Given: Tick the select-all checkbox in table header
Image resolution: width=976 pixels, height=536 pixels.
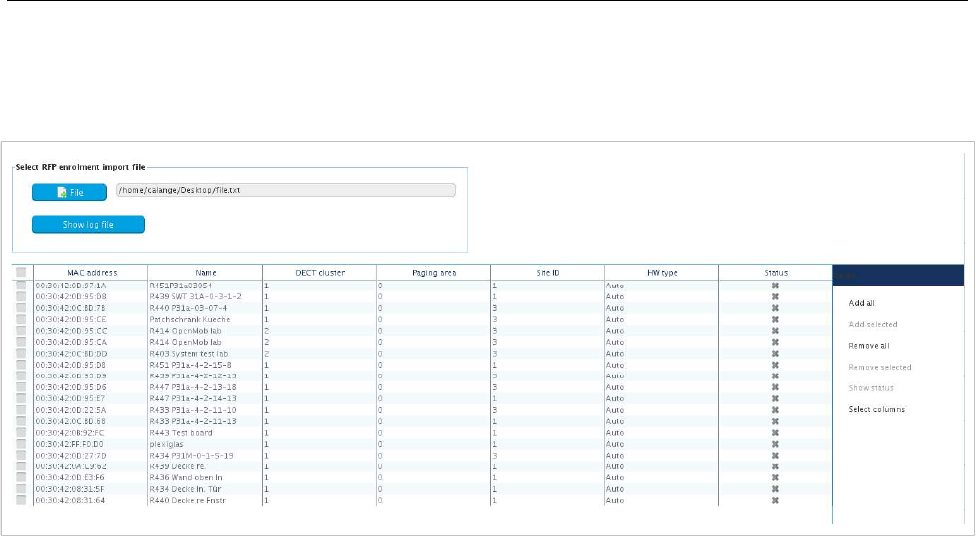Looking at the screenshot, I should pyautogui.click(x=21, y=272).
